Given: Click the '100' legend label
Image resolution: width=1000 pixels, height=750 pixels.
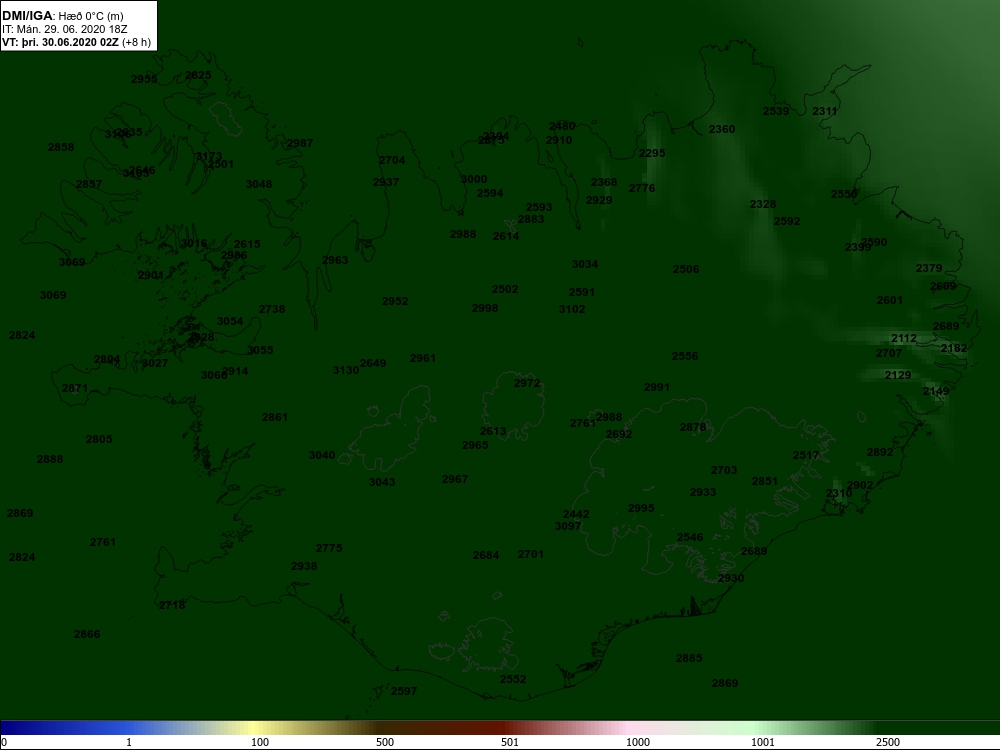Looking at the screenshot, I should [x=260, y=742].
